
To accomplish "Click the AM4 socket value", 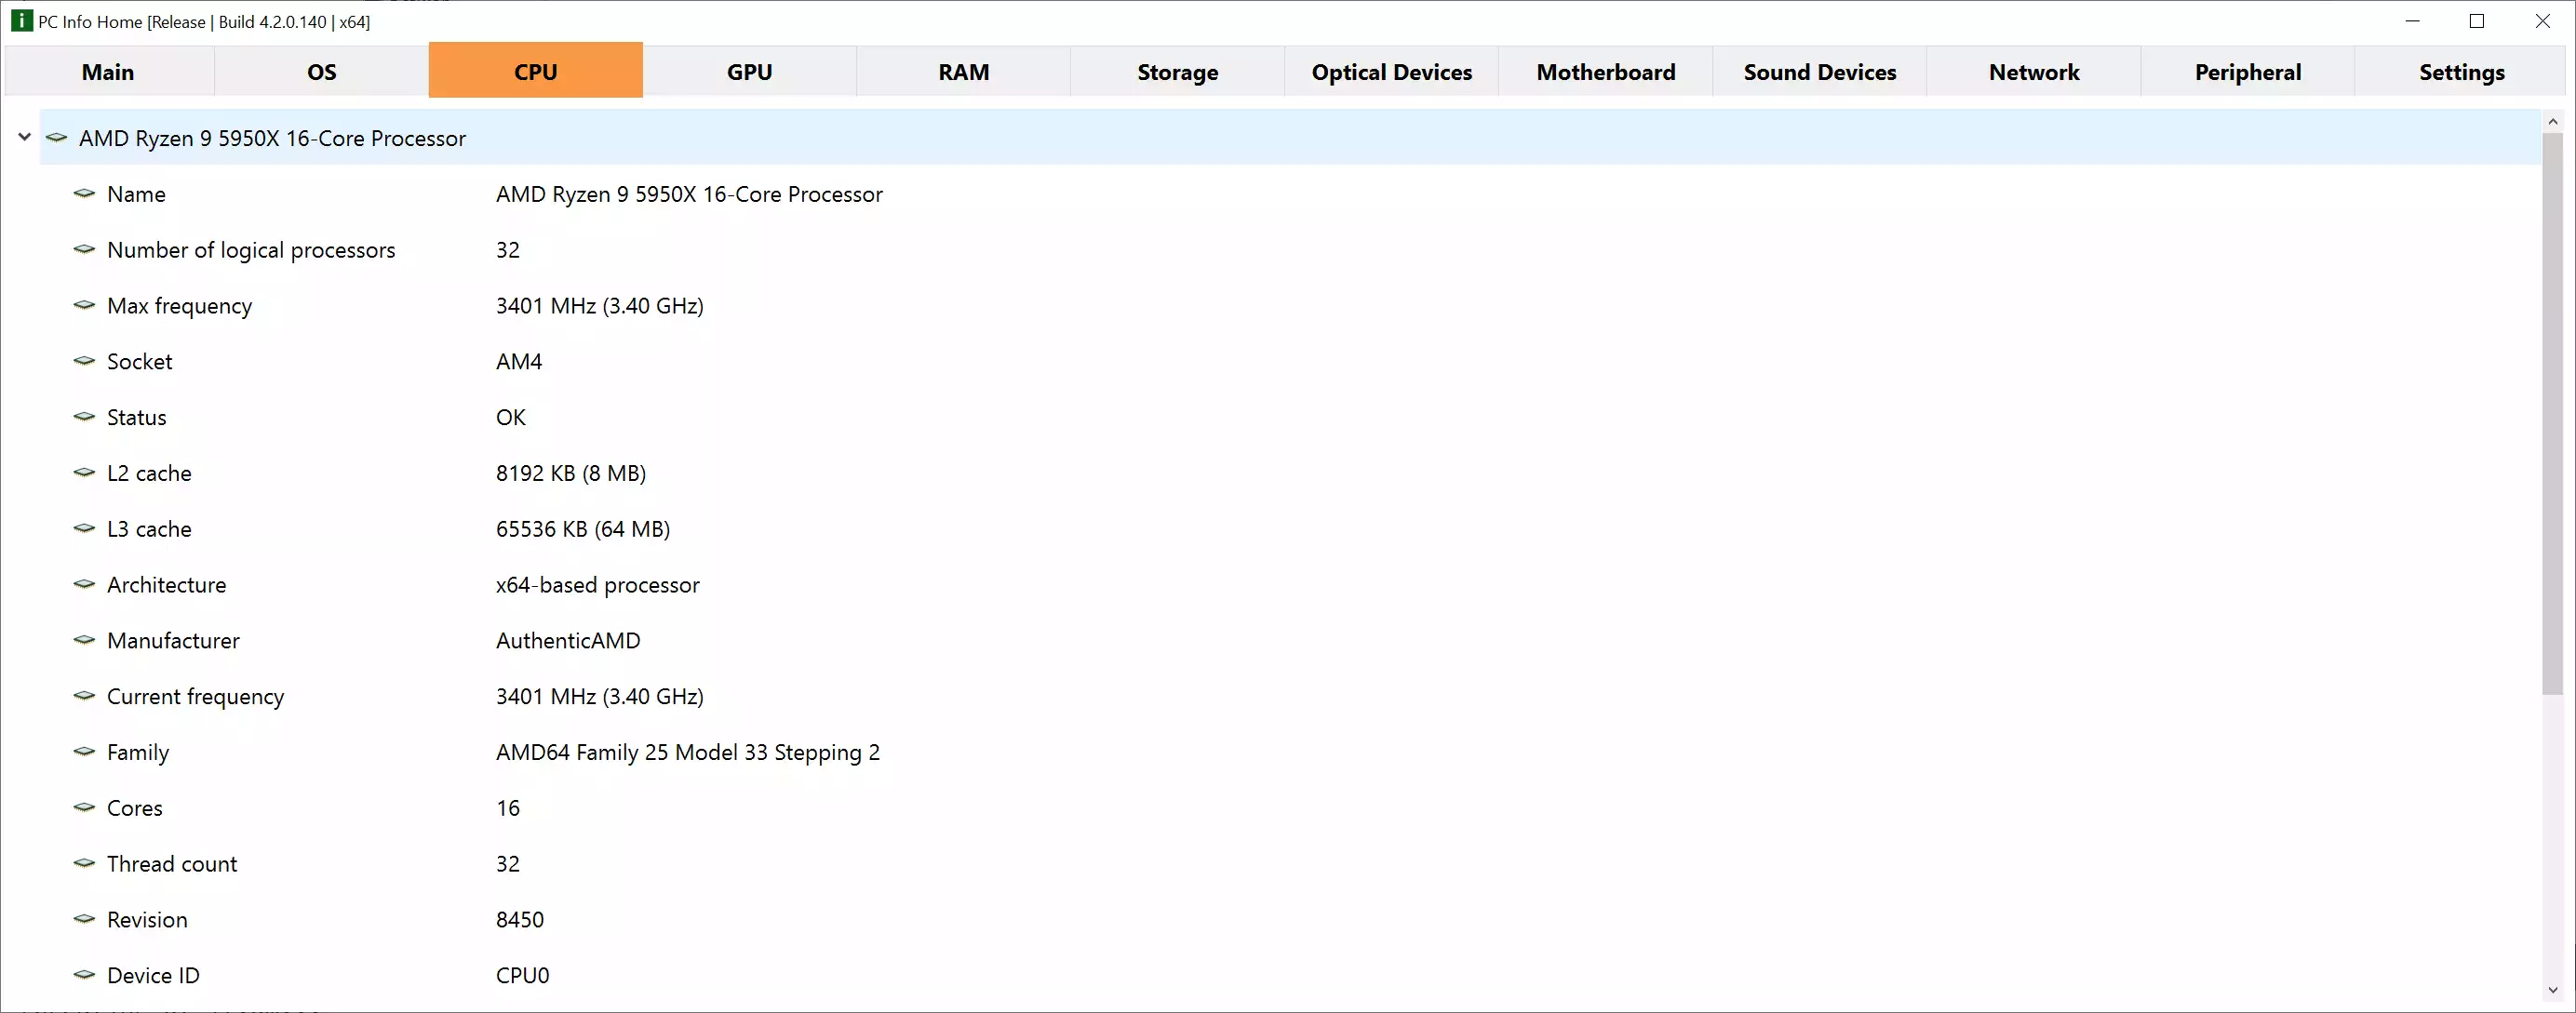I will 519,362.
